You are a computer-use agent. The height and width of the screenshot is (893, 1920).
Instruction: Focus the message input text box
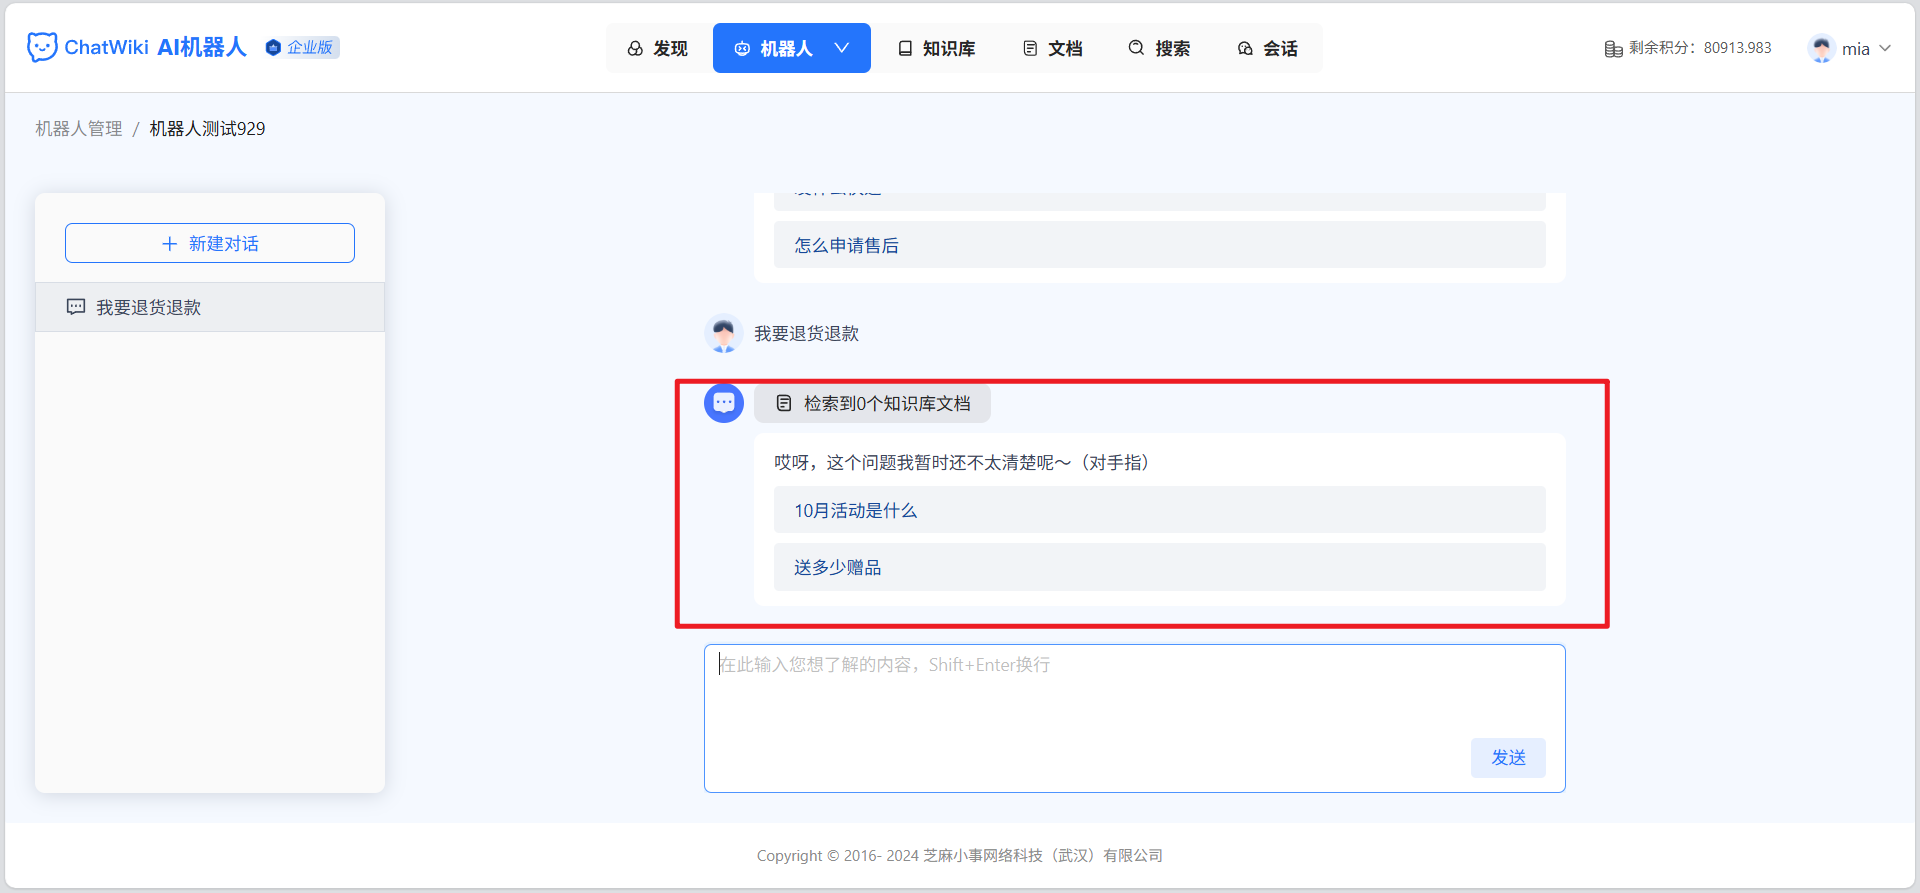pos(1135,718)
